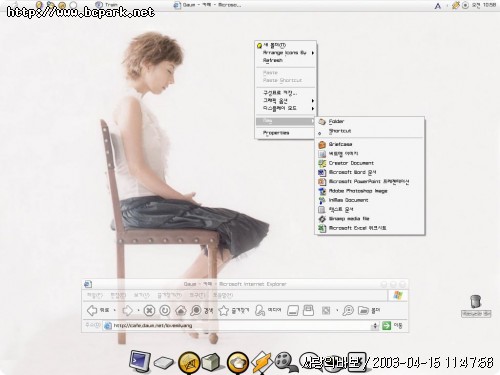
Task: Choose Properties in the context menu
Action: point(285,133)
